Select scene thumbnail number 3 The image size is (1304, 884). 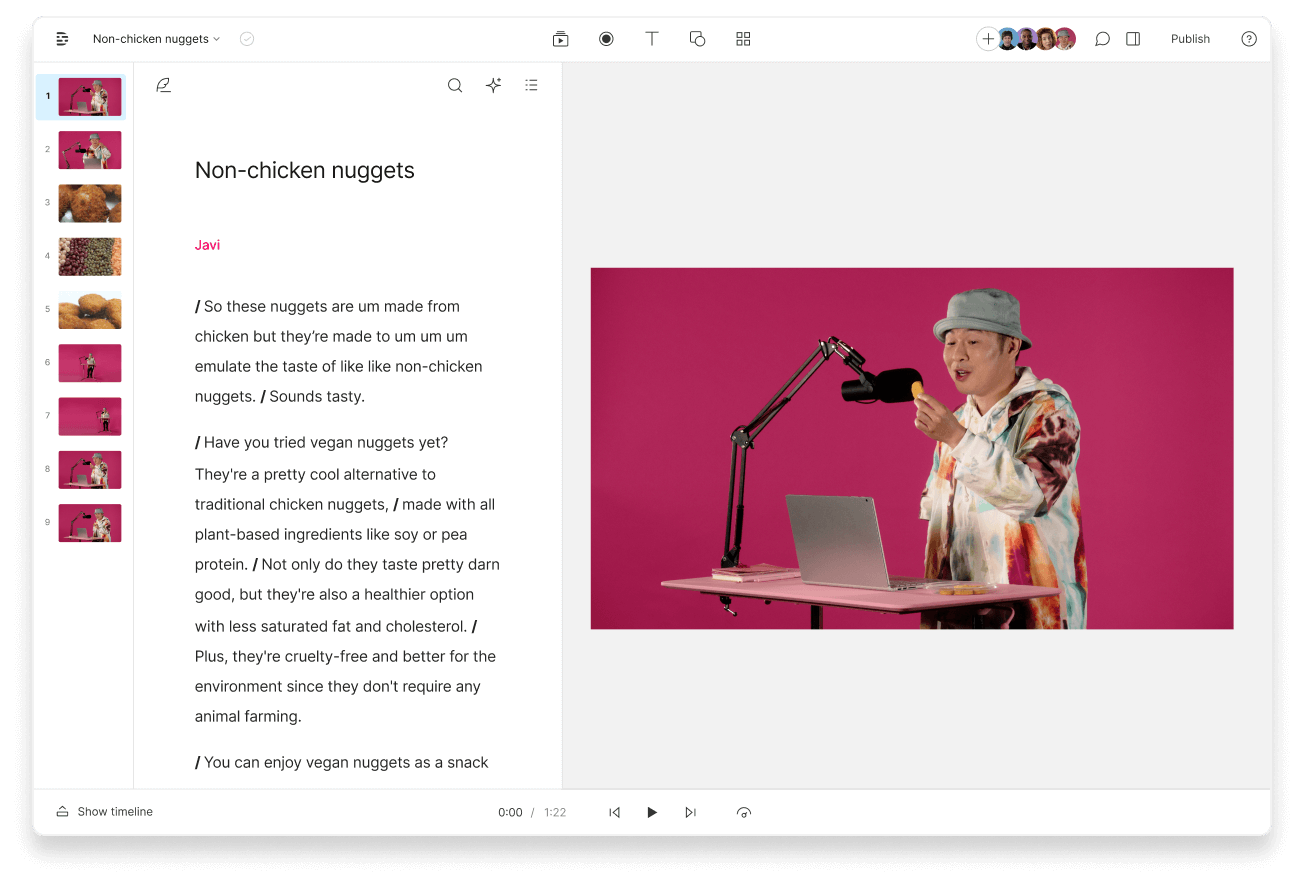(90, 203)
